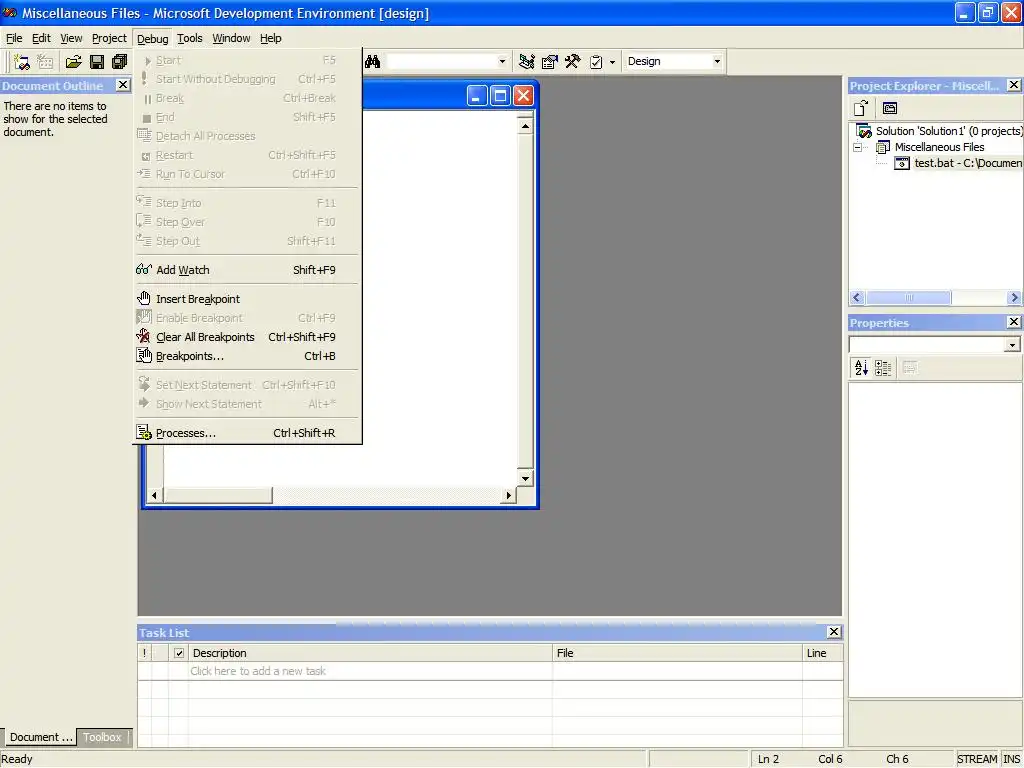Viewport: 1024px width, 768px height.
Task: Open the Tools menu
Action: pyautogui.click(x=189, y=39)
